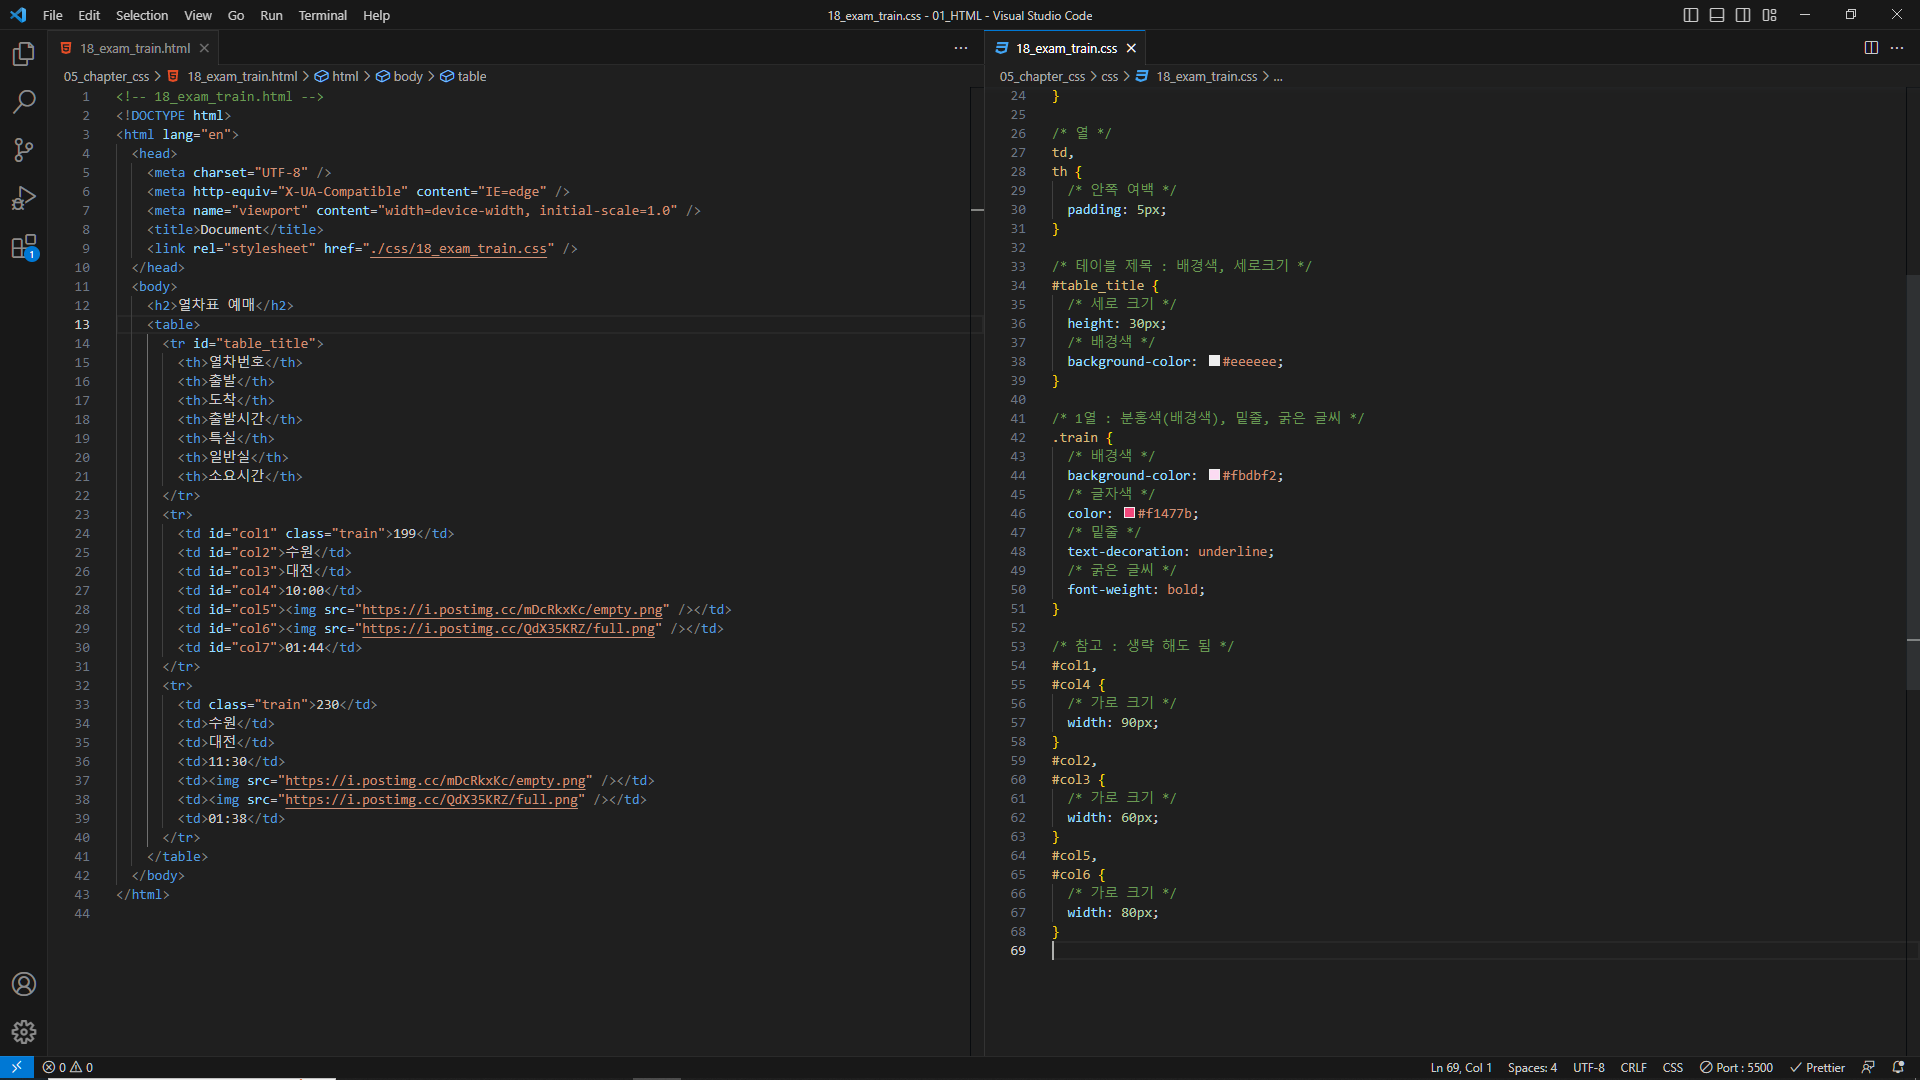Image resolution: width=1920 pixels, height=1080 pixels.
Task: Open Spaces: 4 indentation selector
Action: point(1532,1068)
